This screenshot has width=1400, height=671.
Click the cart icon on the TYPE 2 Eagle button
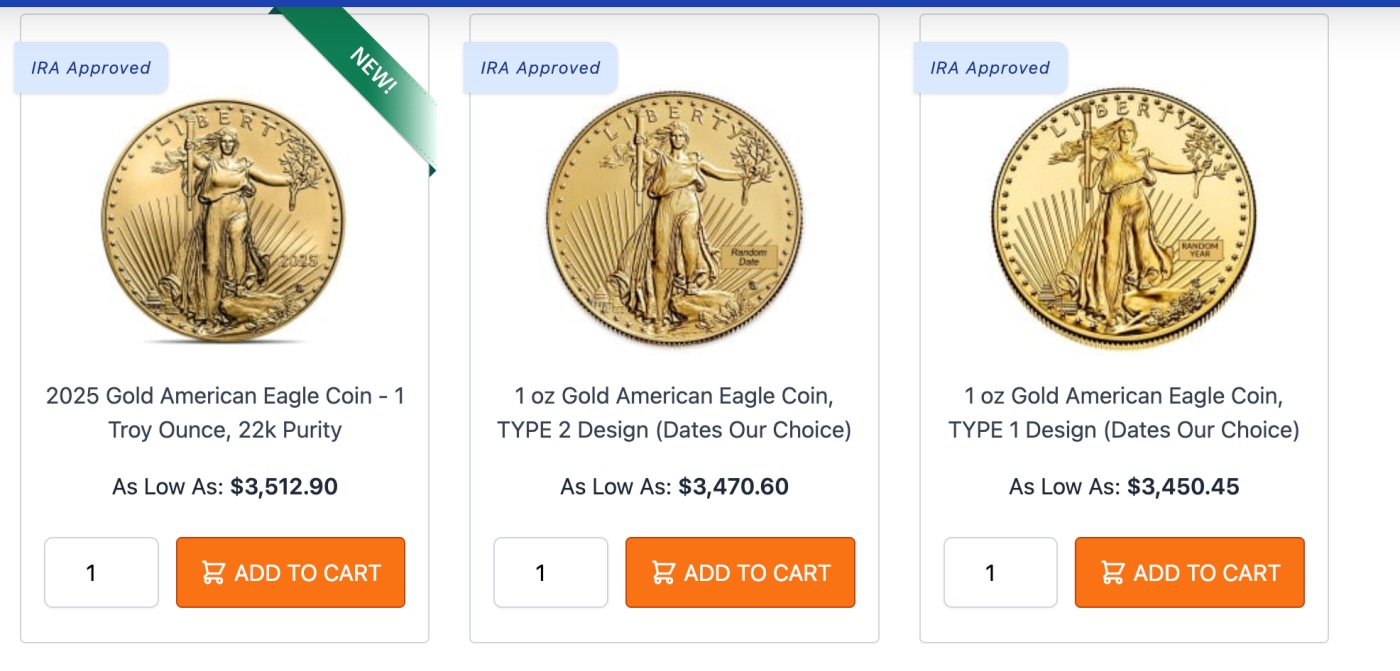[663, 572]
